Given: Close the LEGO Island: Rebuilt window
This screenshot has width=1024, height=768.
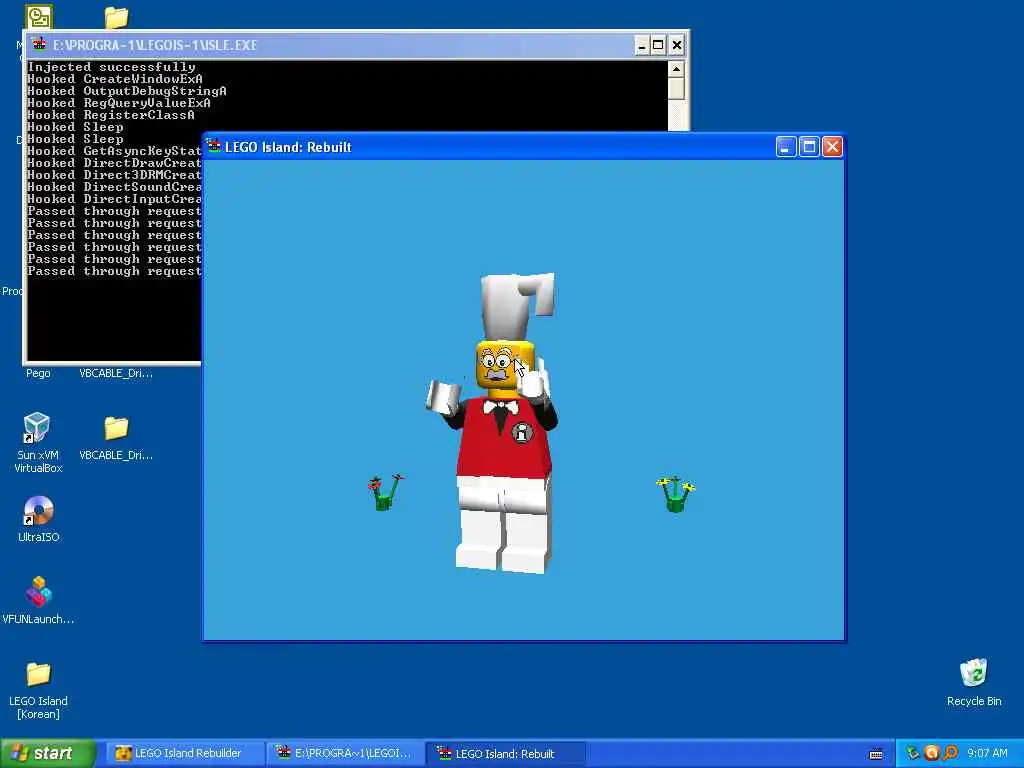Looking at the screenshot, I should click(x=832, y=147).
